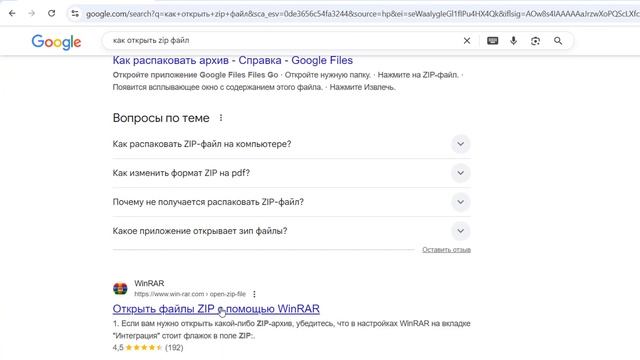The image size is (640, 360).
Task: Click the 'Вопросы по теме' heading
Action: tap(161, 118)
